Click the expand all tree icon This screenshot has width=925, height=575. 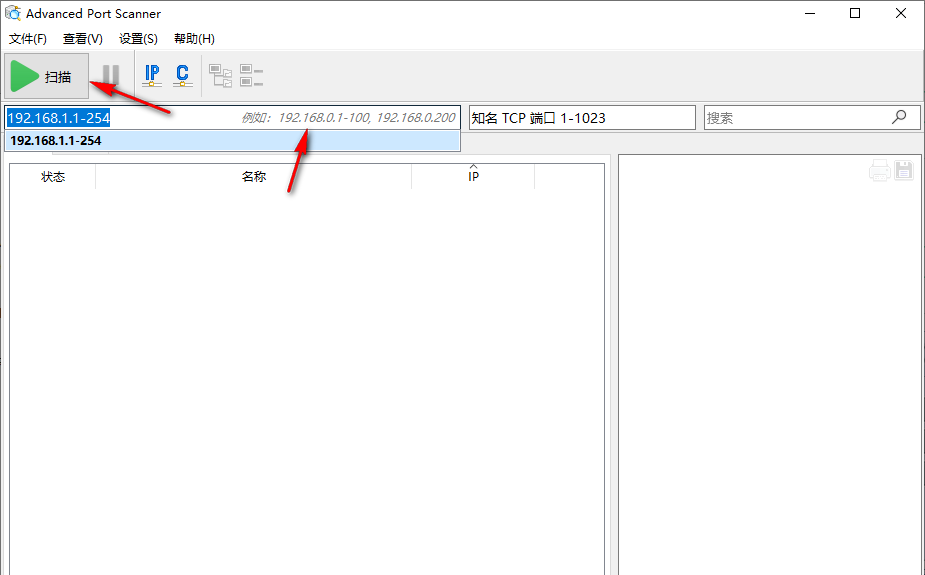point(220,76)
